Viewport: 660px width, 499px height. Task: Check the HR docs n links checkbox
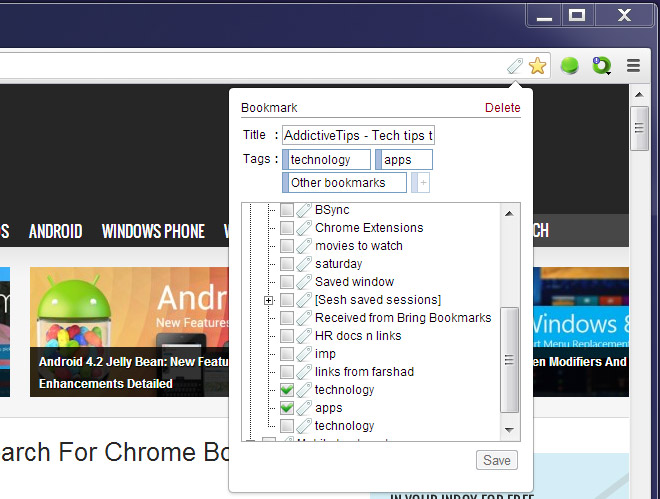coord(287,336)
